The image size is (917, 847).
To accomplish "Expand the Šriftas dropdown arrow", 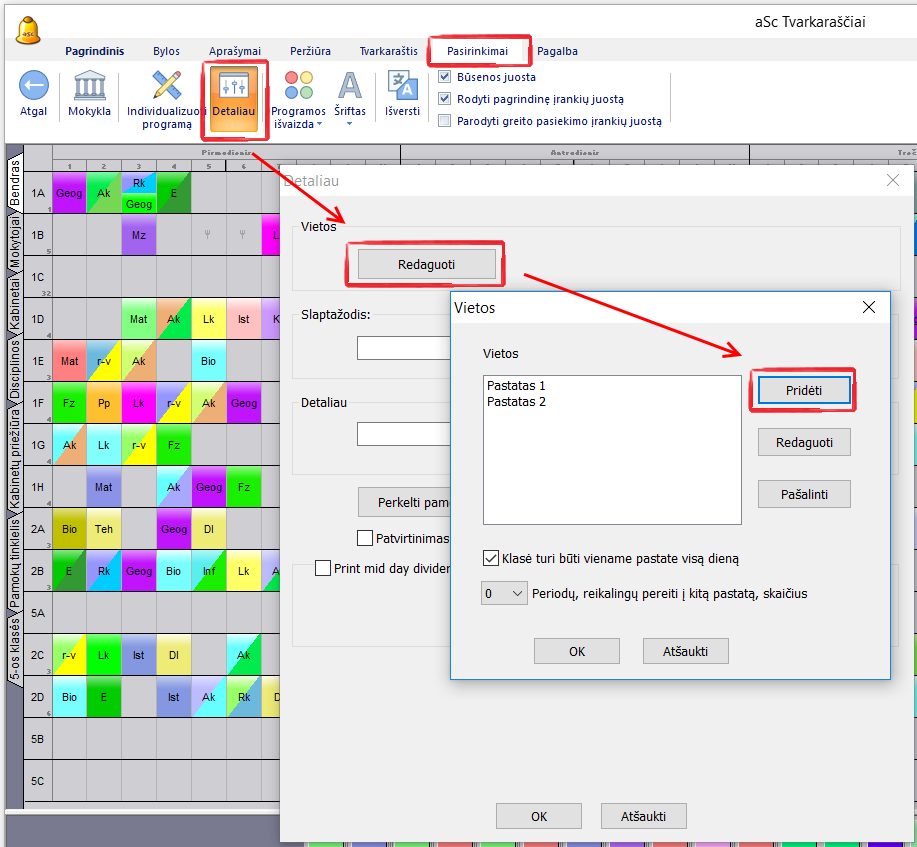I will click(x=350, y=124).
